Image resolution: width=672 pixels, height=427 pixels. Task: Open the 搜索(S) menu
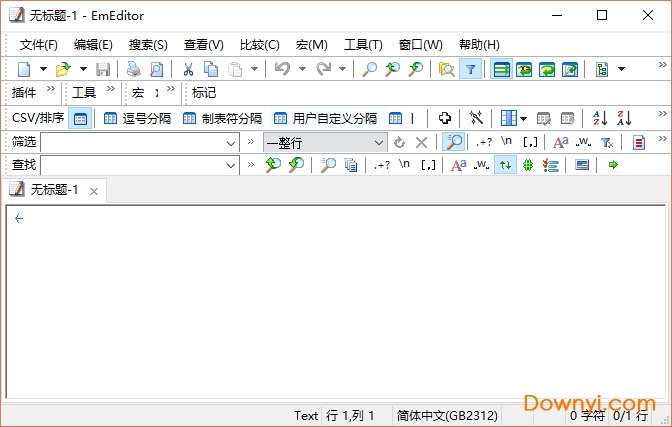[148, 45]
